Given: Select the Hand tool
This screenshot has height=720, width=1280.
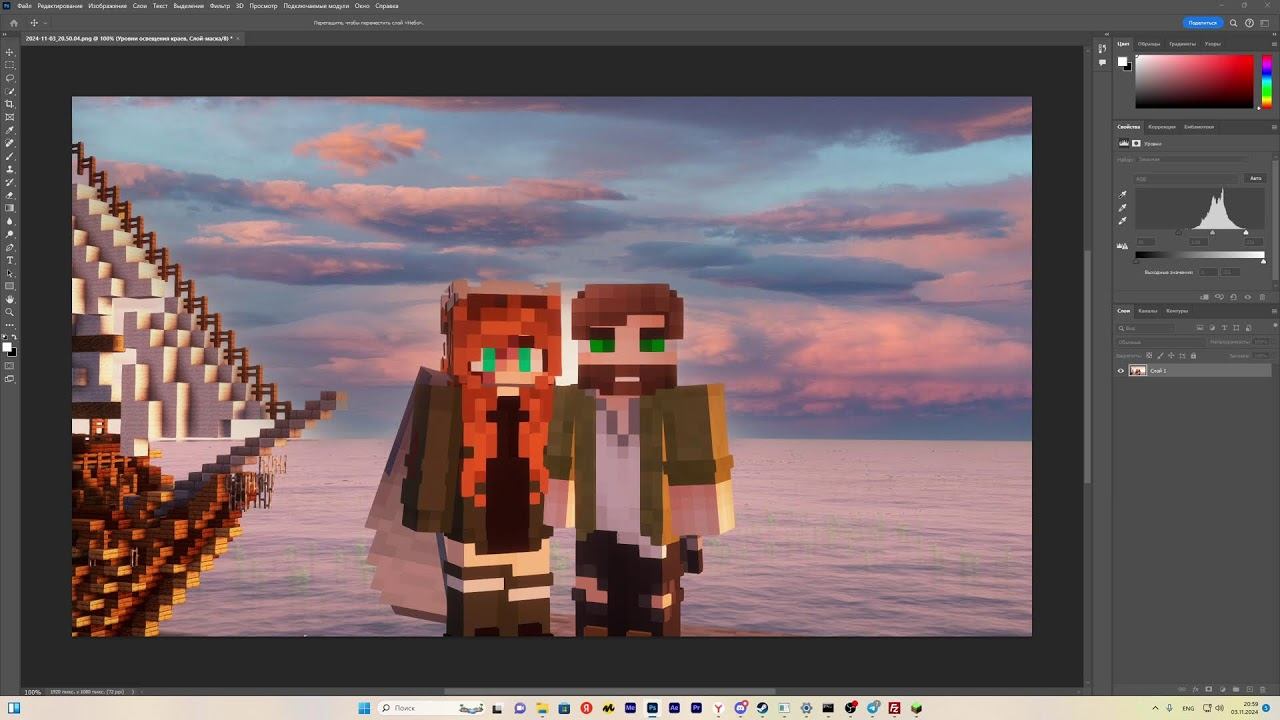Looking at the screenshot, I should pos(10,299).
